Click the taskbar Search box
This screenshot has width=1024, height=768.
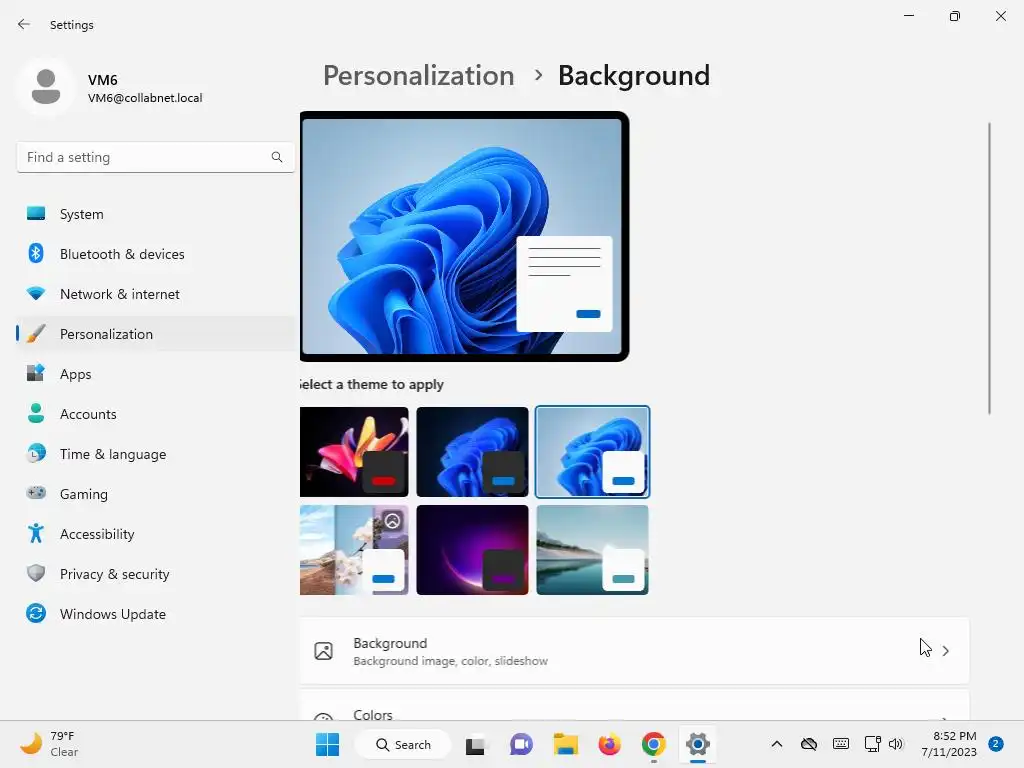403,744
